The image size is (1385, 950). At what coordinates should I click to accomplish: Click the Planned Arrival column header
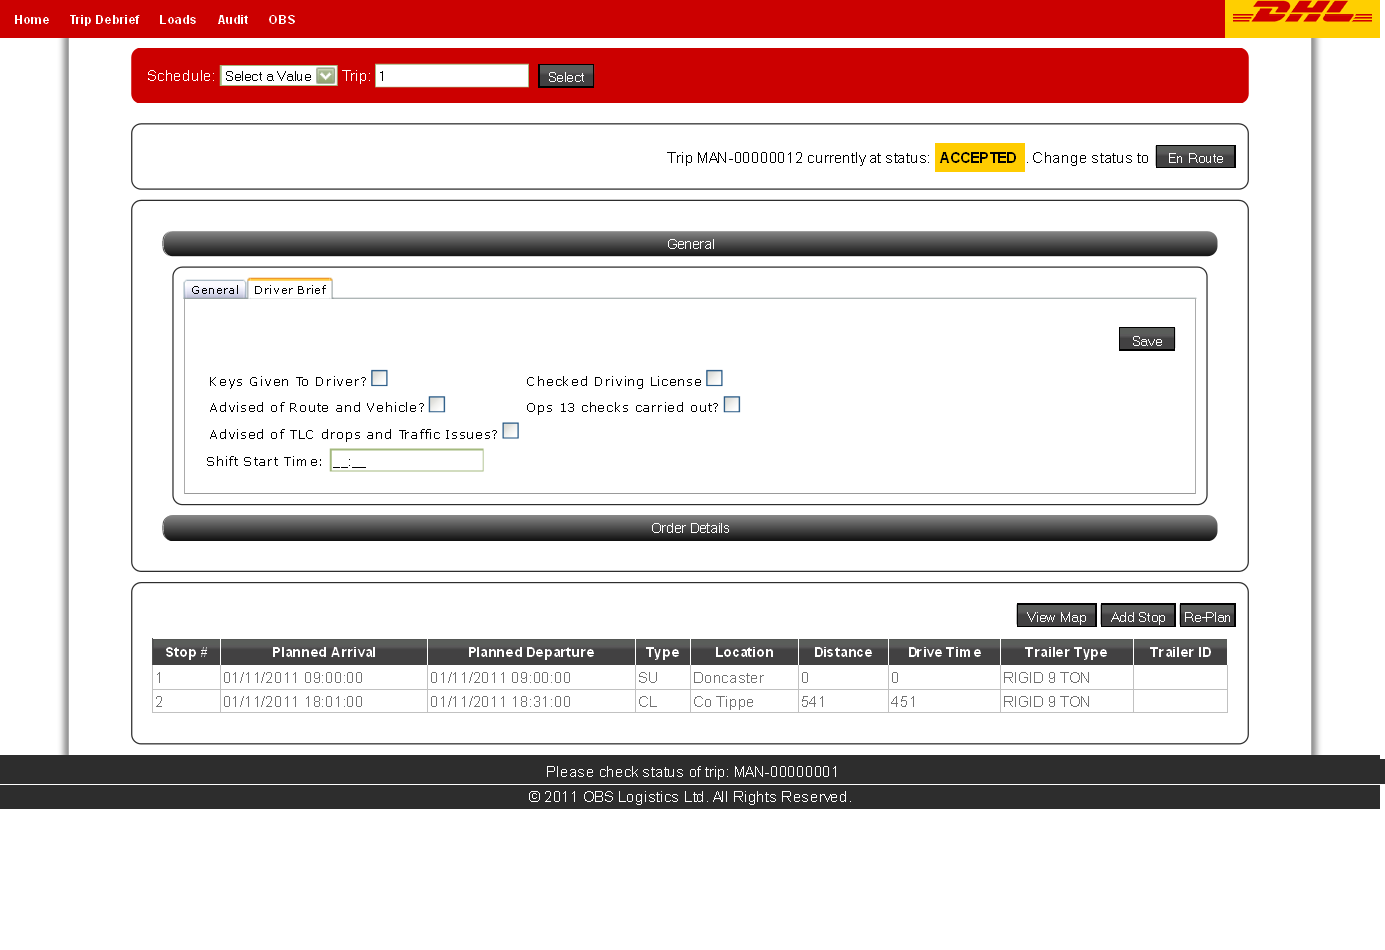(x=324, y=652)
